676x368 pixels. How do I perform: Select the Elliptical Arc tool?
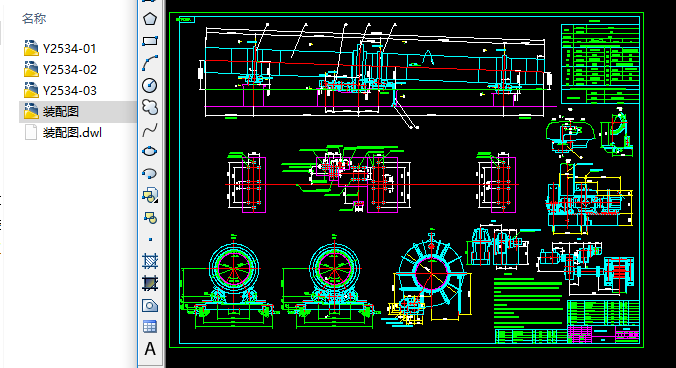(150, 173)
